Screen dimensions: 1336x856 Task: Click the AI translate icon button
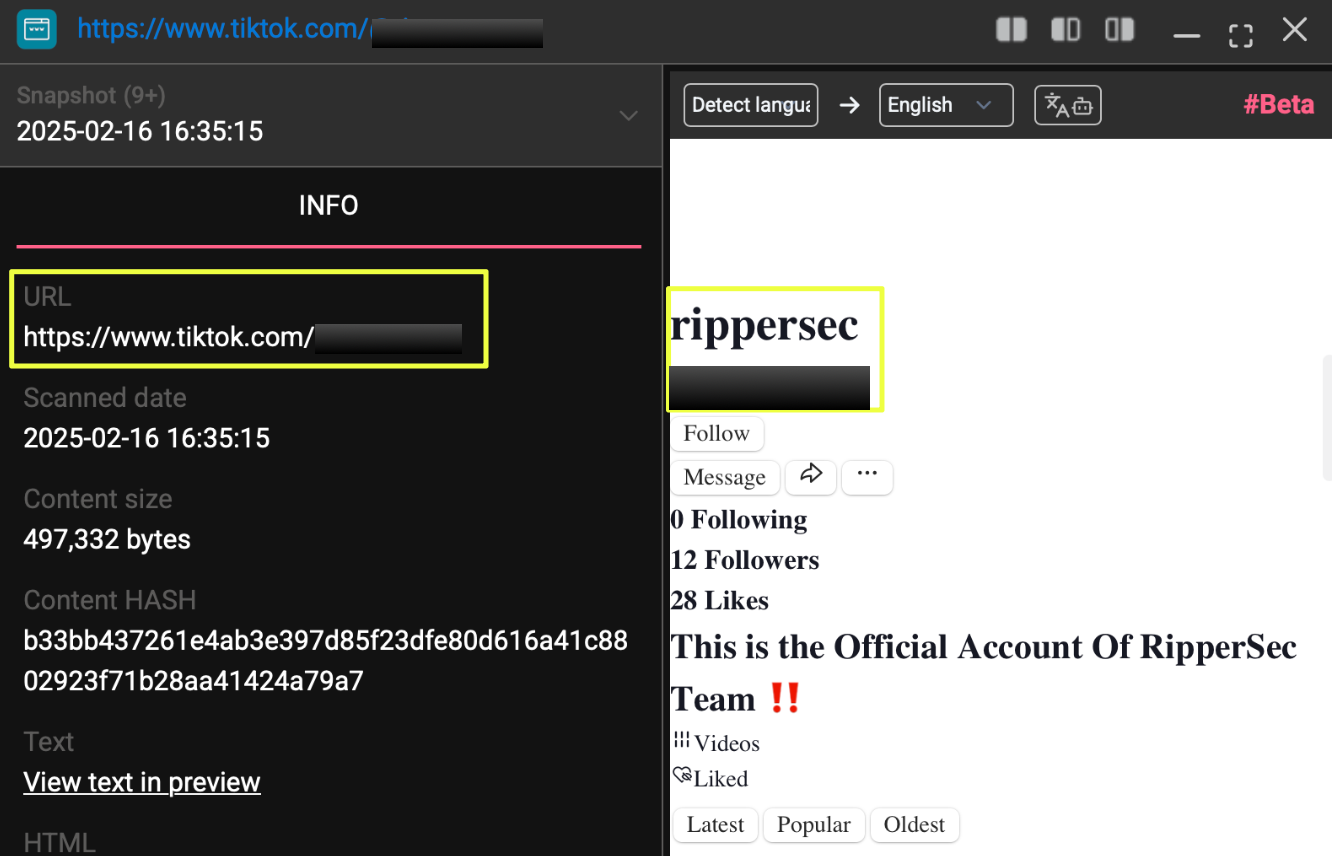(1067, 105)
